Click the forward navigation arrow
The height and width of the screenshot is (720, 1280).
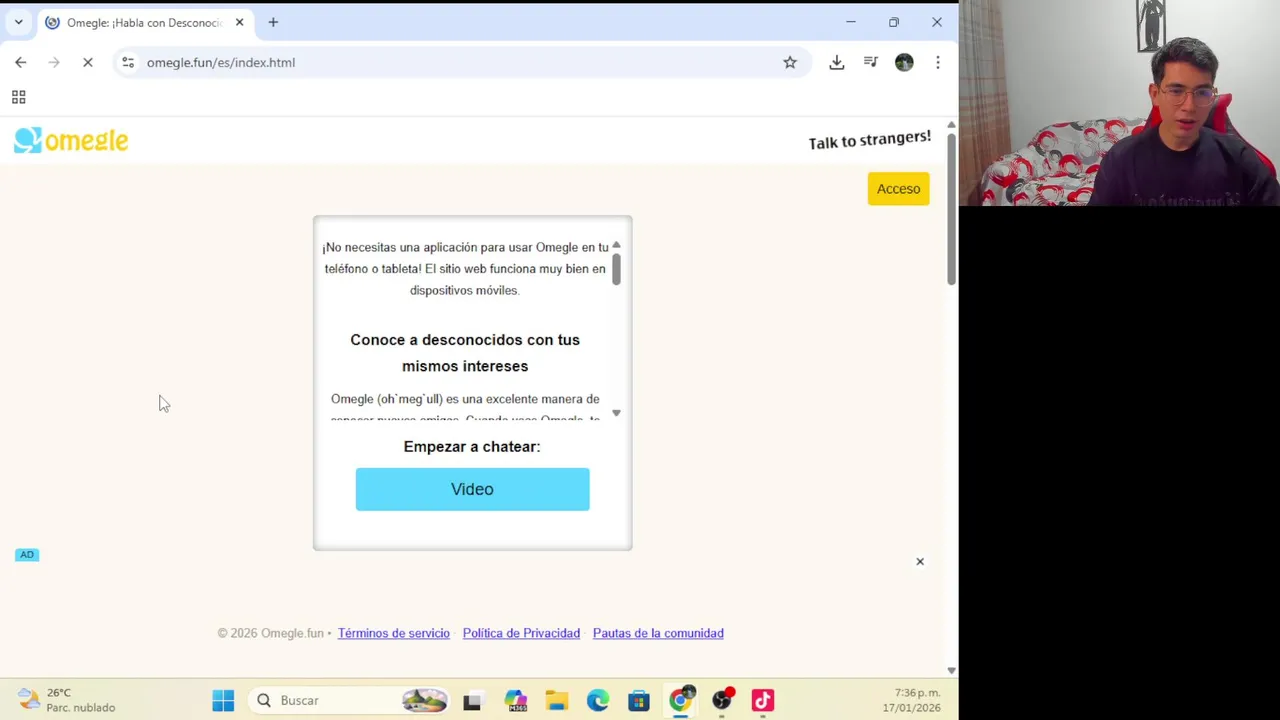tap(54, 62)
